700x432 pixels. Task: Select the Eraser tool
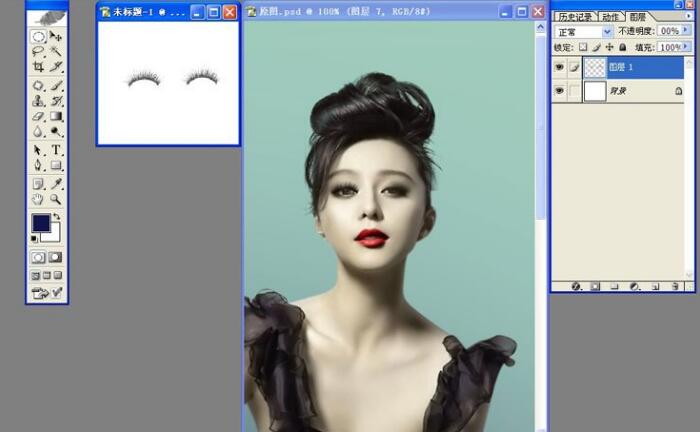tap(38, 116)
